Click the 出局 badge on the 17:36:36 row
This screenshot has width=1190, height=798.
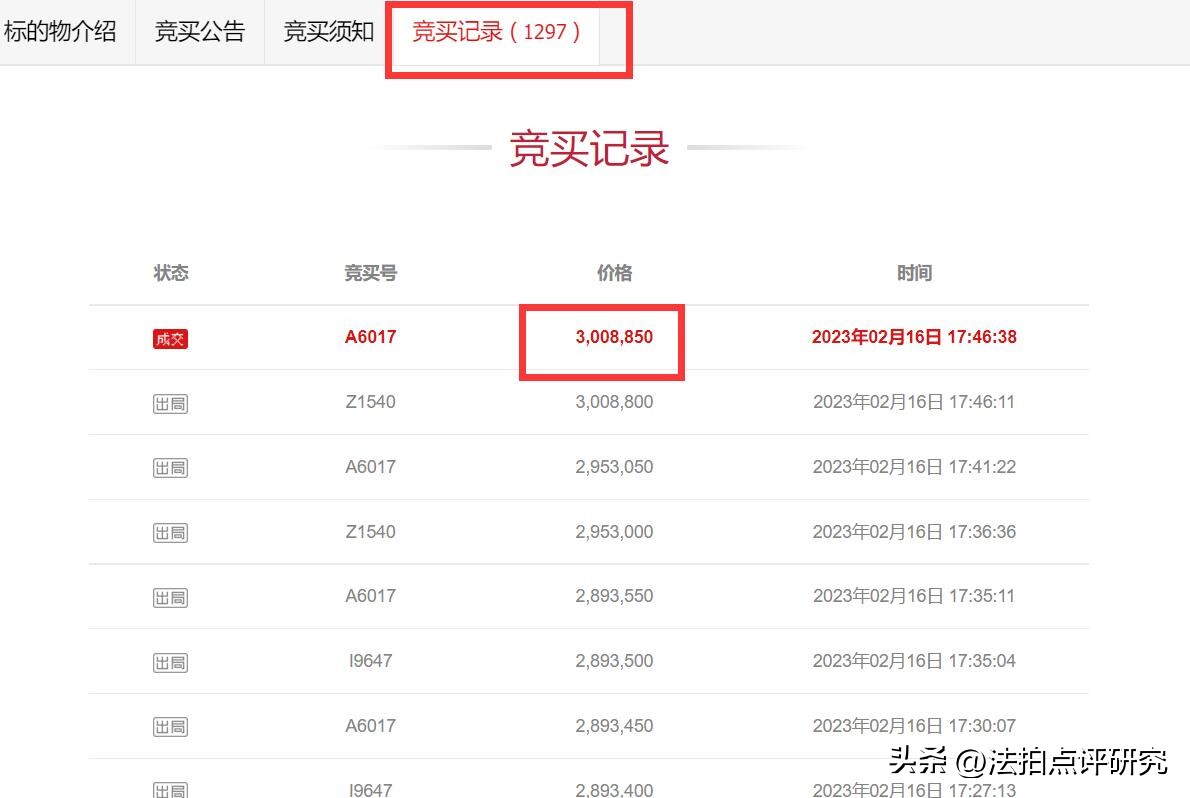coord(170,532)
